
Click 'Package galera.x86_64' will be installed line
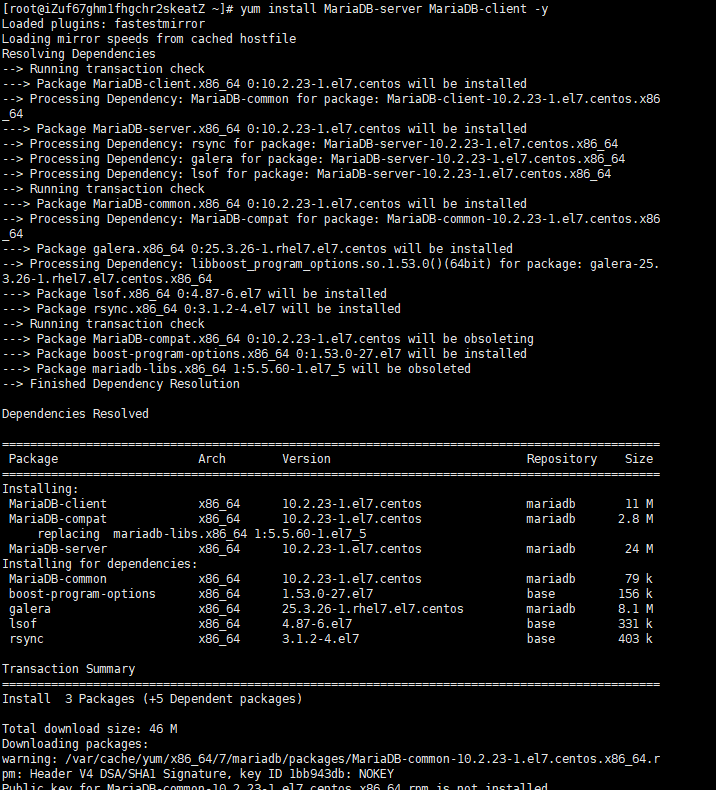[257, 249]
